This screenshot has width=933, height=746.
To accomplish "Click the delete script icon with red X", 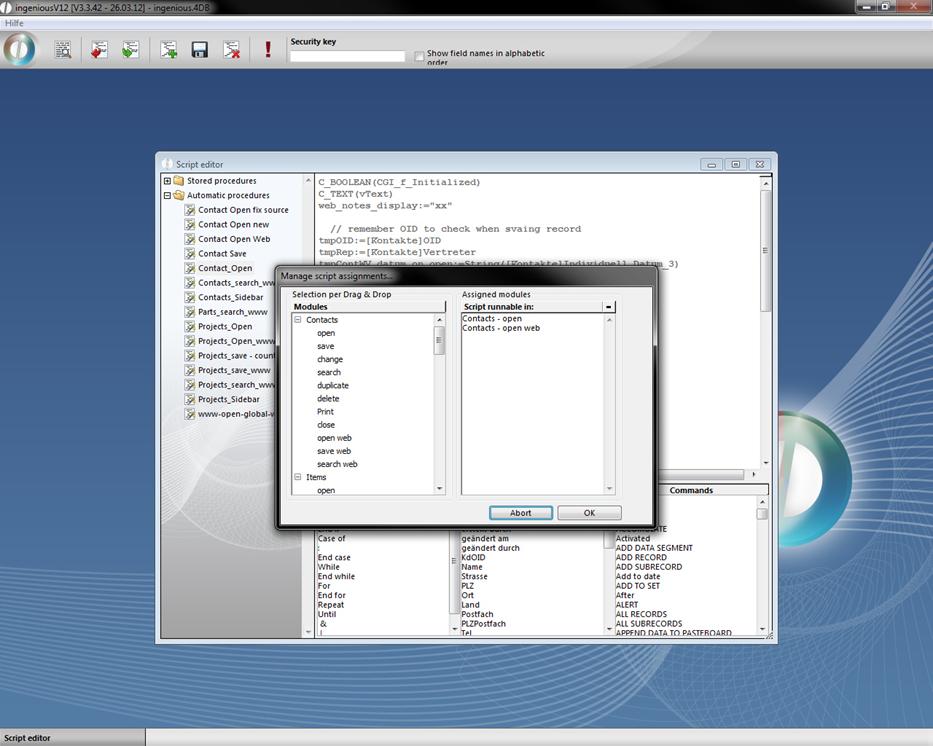I will (232, 49).
